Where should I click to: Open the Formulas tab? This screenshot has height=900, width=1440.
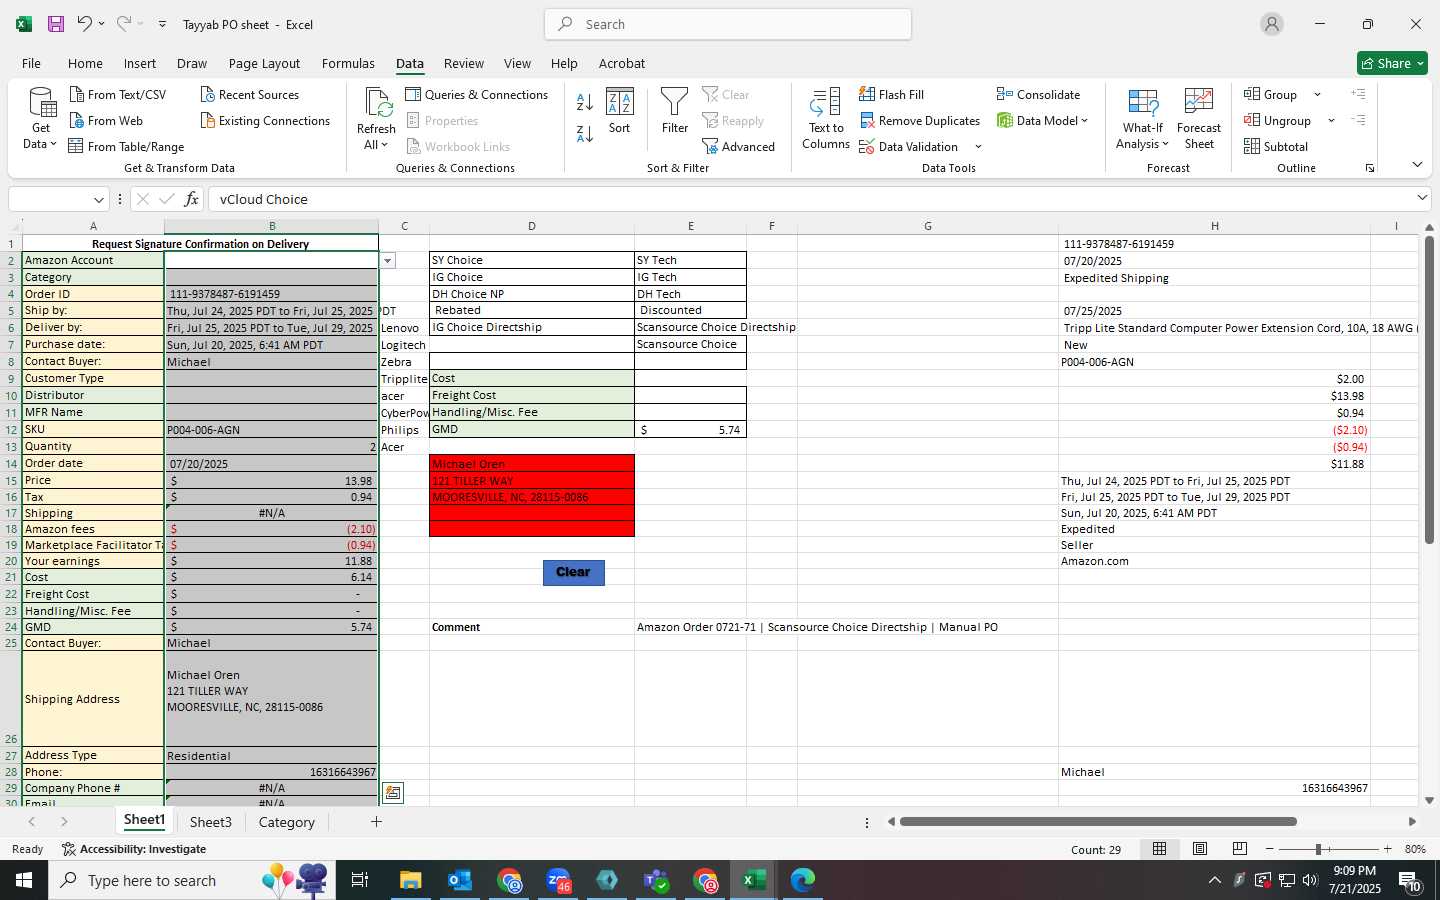(x=348, y=63)
